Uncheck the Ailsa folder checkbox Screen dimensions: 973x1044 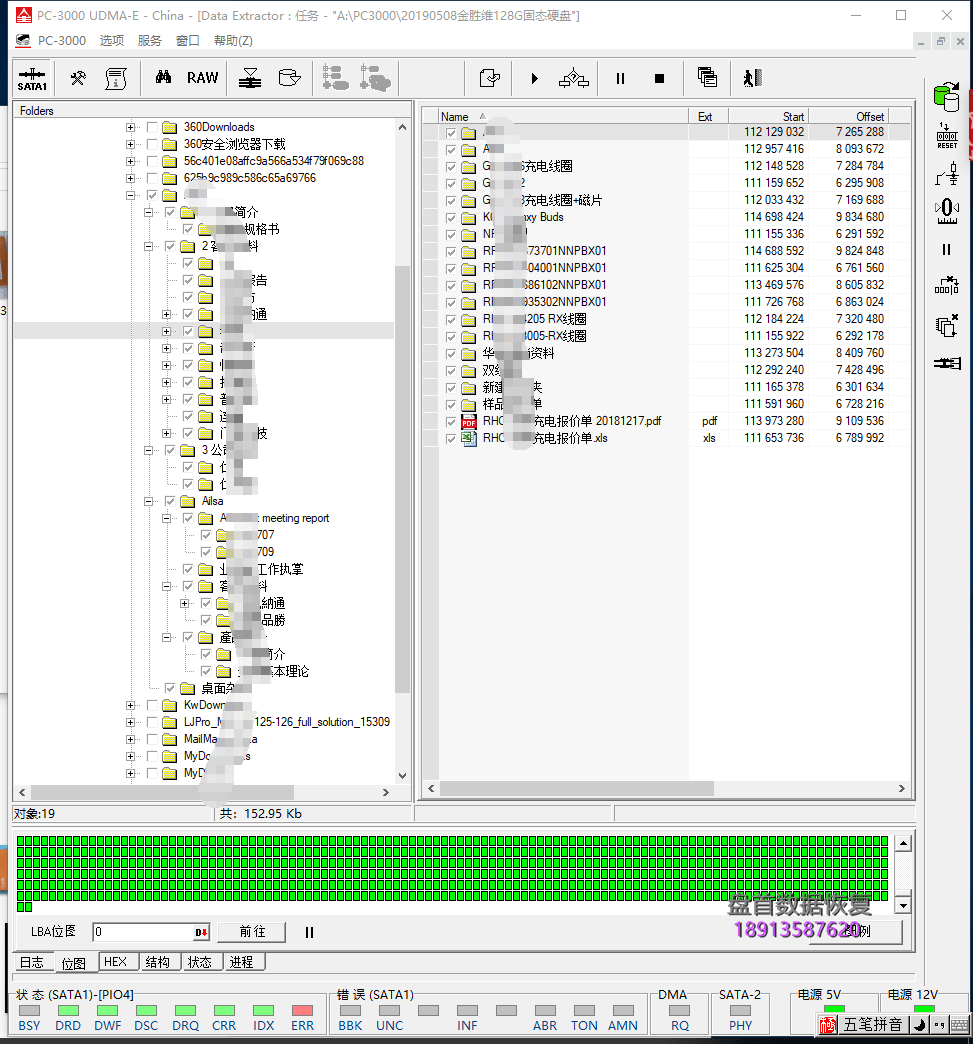click(x=170, y=501)
